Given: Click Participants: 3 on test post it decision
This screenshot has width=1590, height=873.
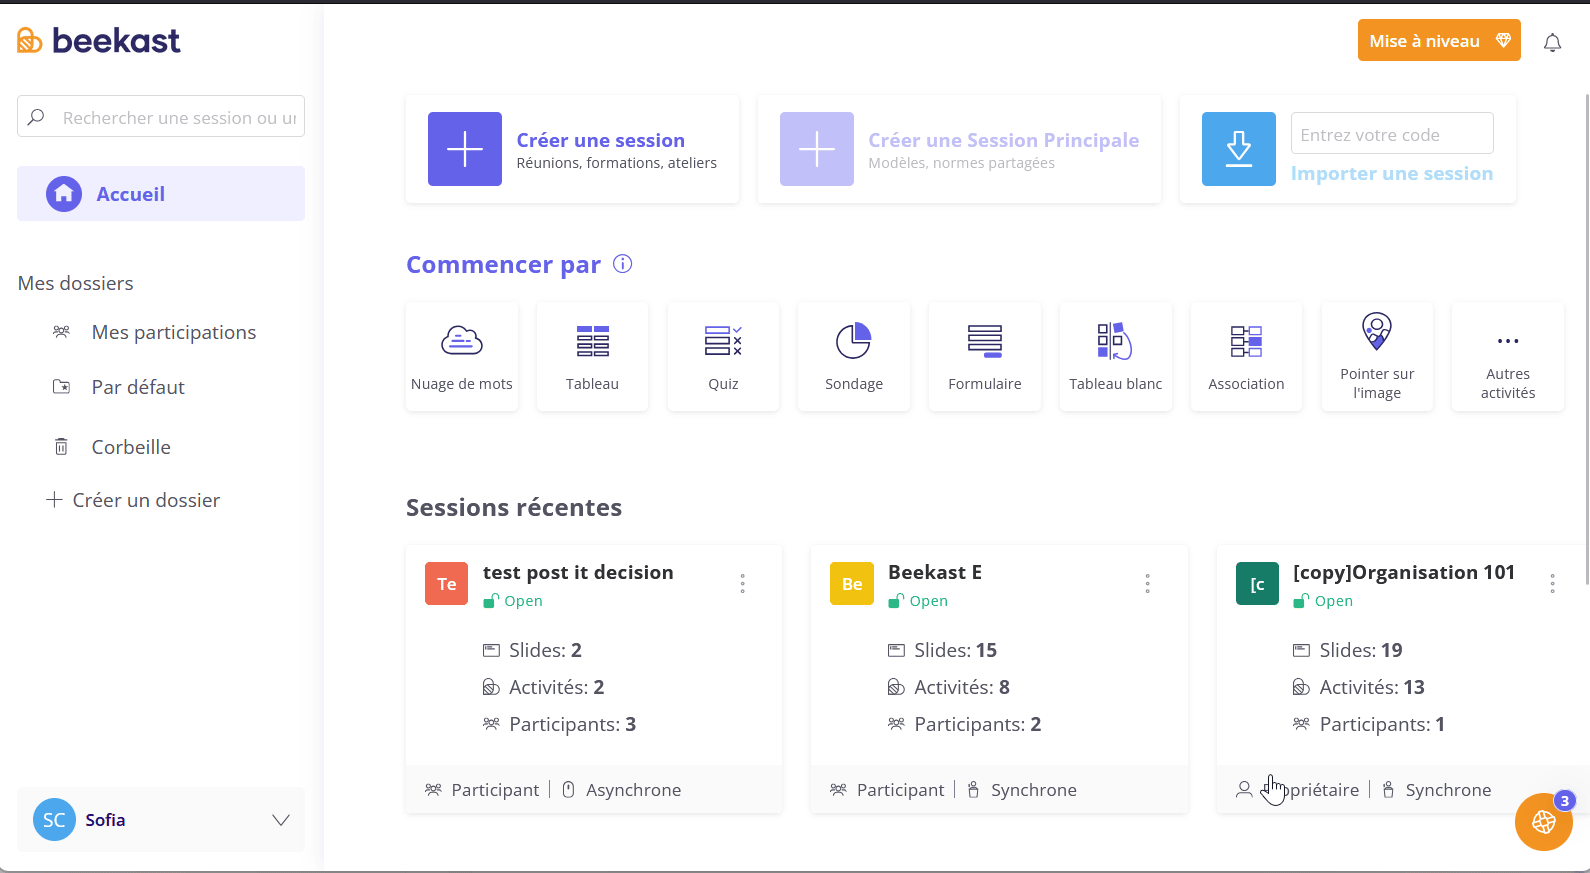Looking at the screenshot, I should [560, 724].
